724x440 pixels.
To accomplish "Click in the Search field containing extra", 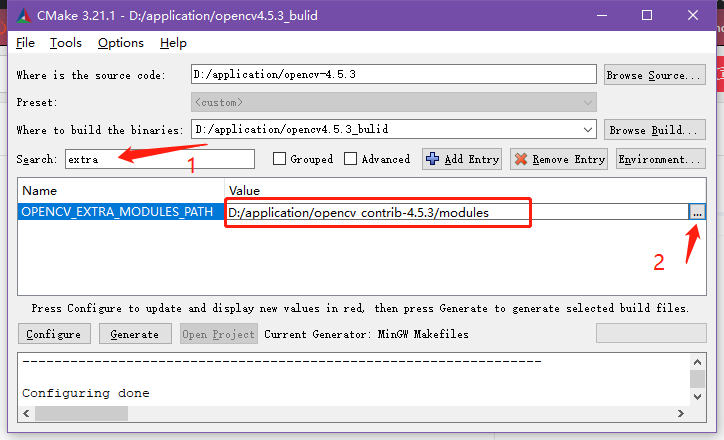I will tap(160, 159).
